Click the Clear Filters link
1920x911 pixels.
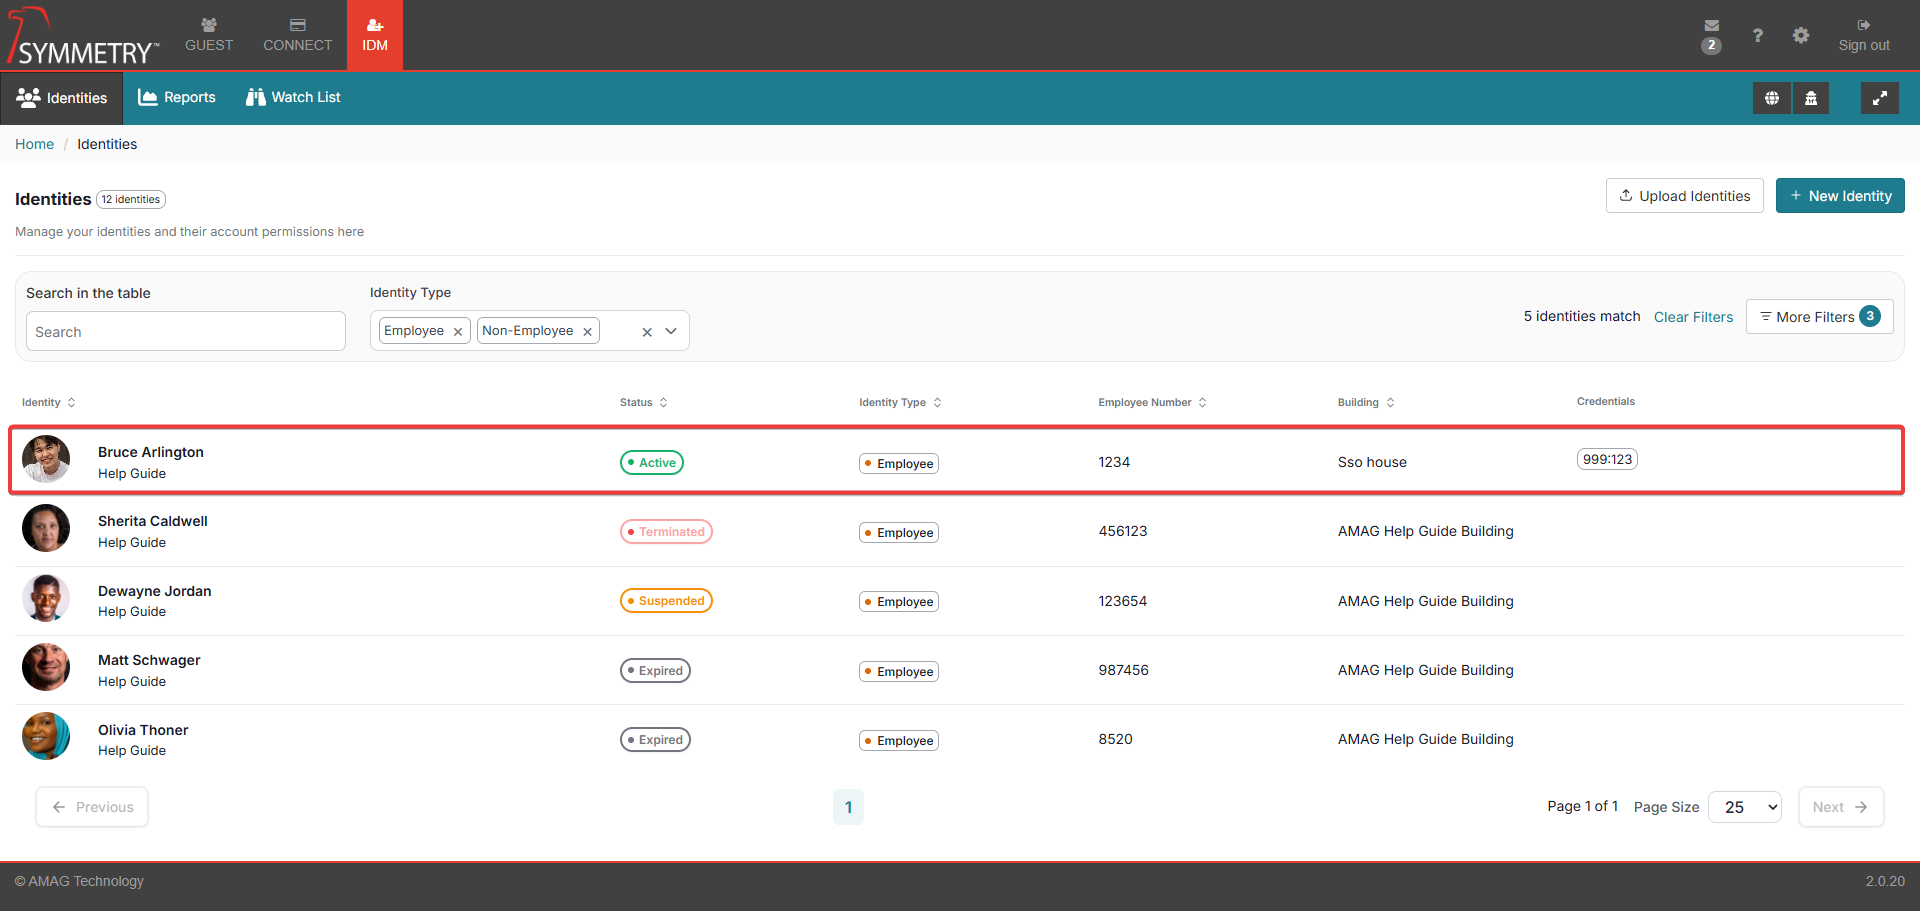coord(1692,317)
